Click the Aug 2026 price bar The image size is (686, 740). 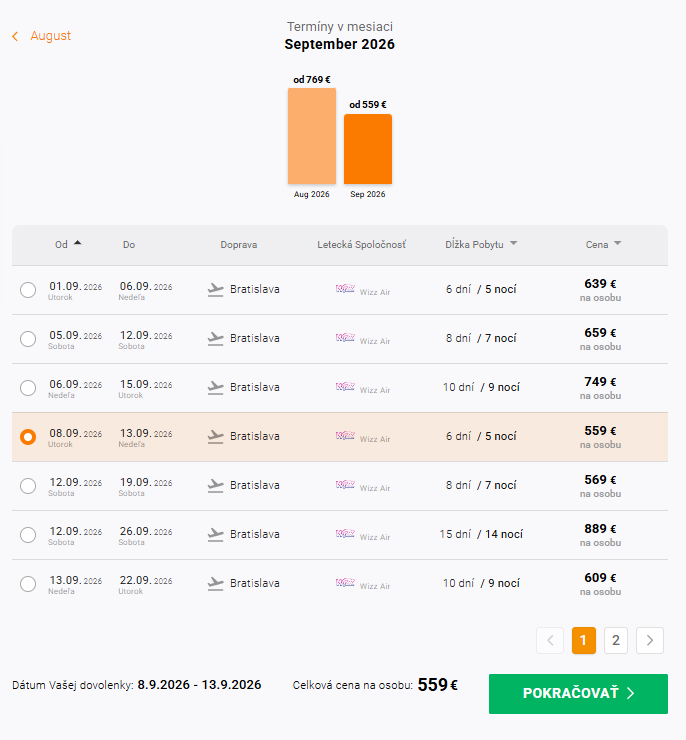click(x=312, y=136)
